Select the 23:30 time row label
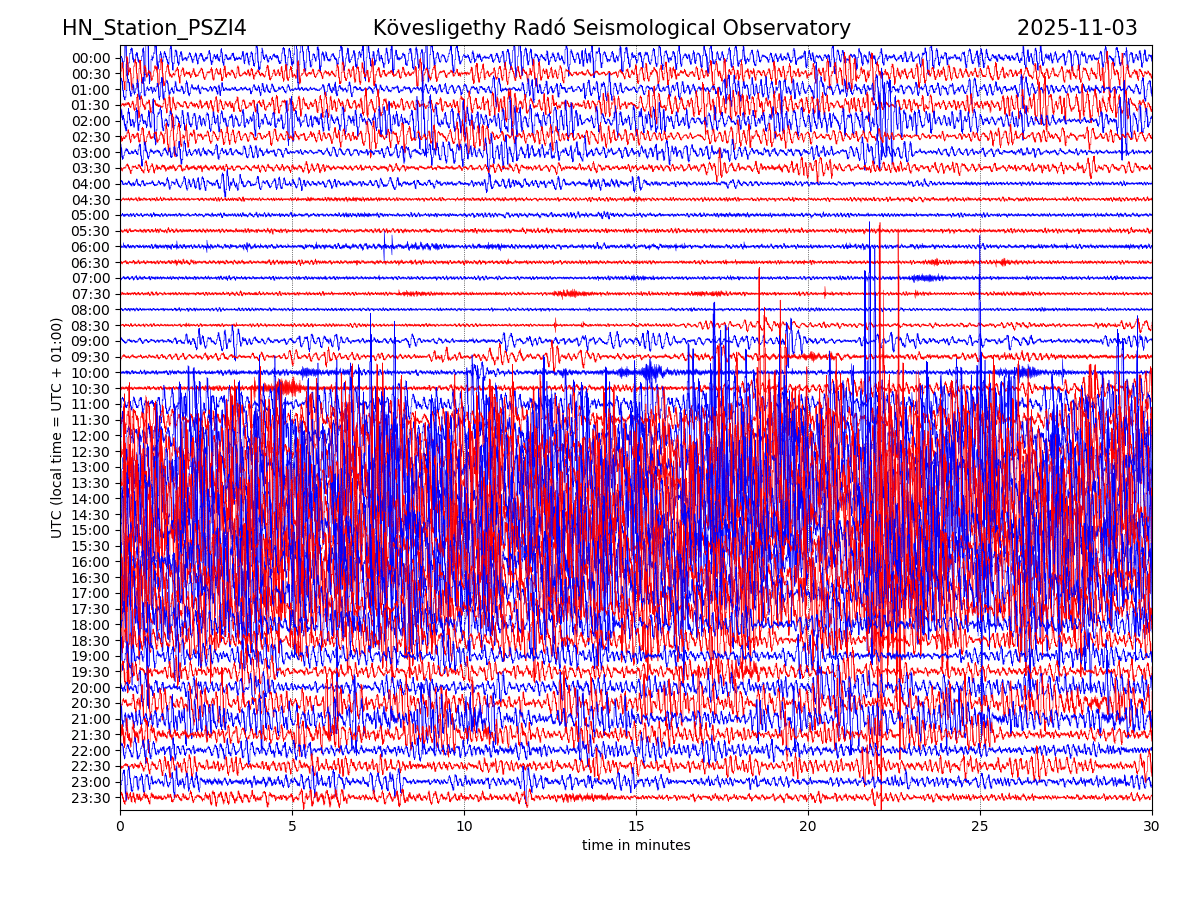Viewport: 1200px width, 900px height. pos(91,798)
